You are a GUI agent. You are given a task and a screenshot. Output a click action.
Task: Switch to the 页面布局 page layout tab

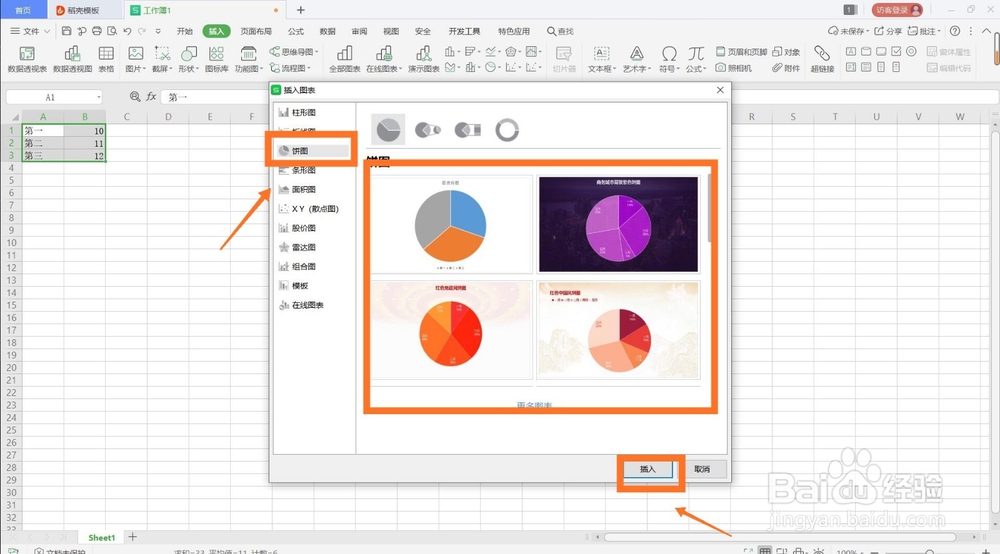click(x=256, y=31)
